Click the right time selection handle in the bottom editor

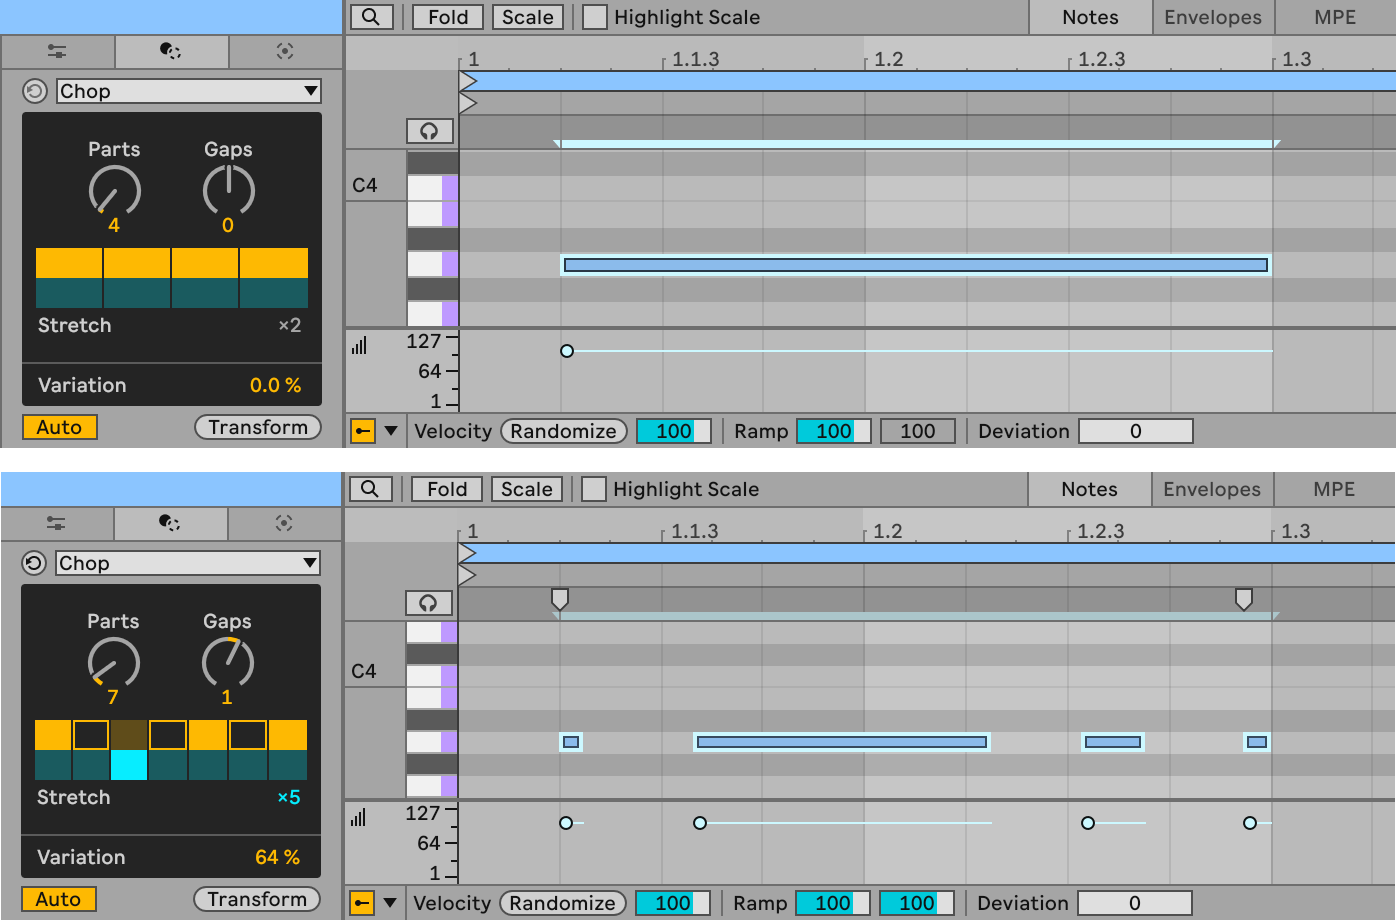pos(1243,598)
